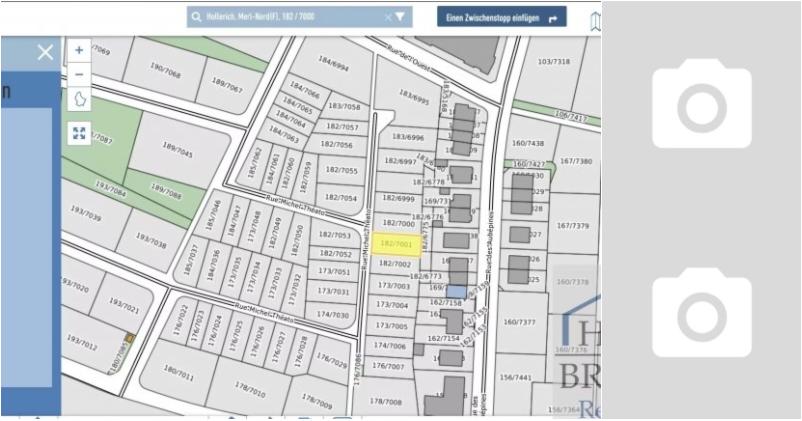Clear the address search field

pyautogui.click(x=387, y=17)
